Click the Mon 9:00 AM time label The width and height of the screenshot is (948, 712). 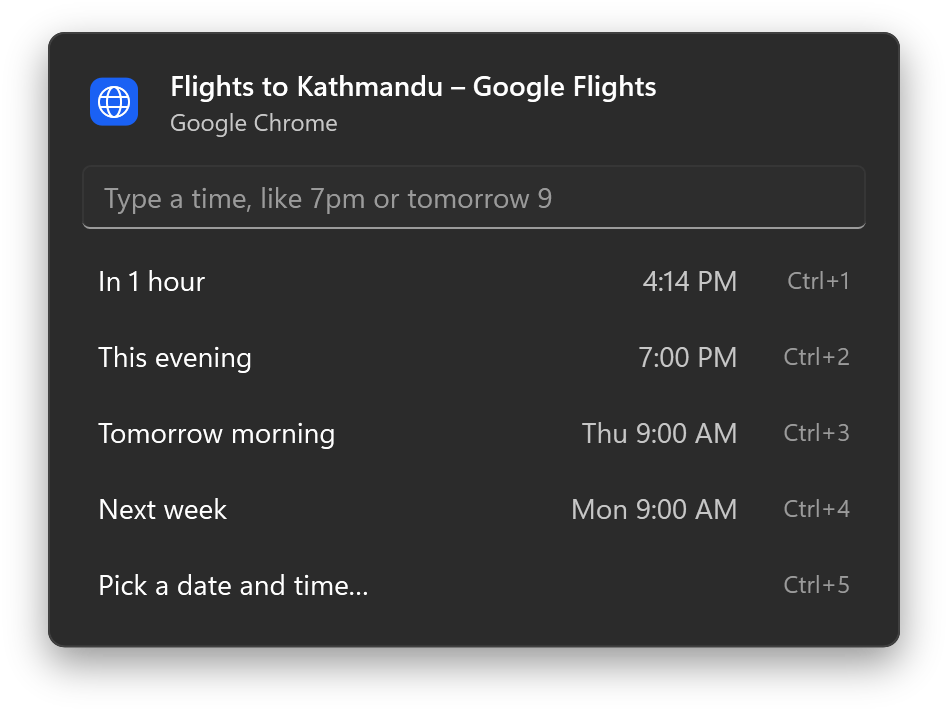click(654, 510)
